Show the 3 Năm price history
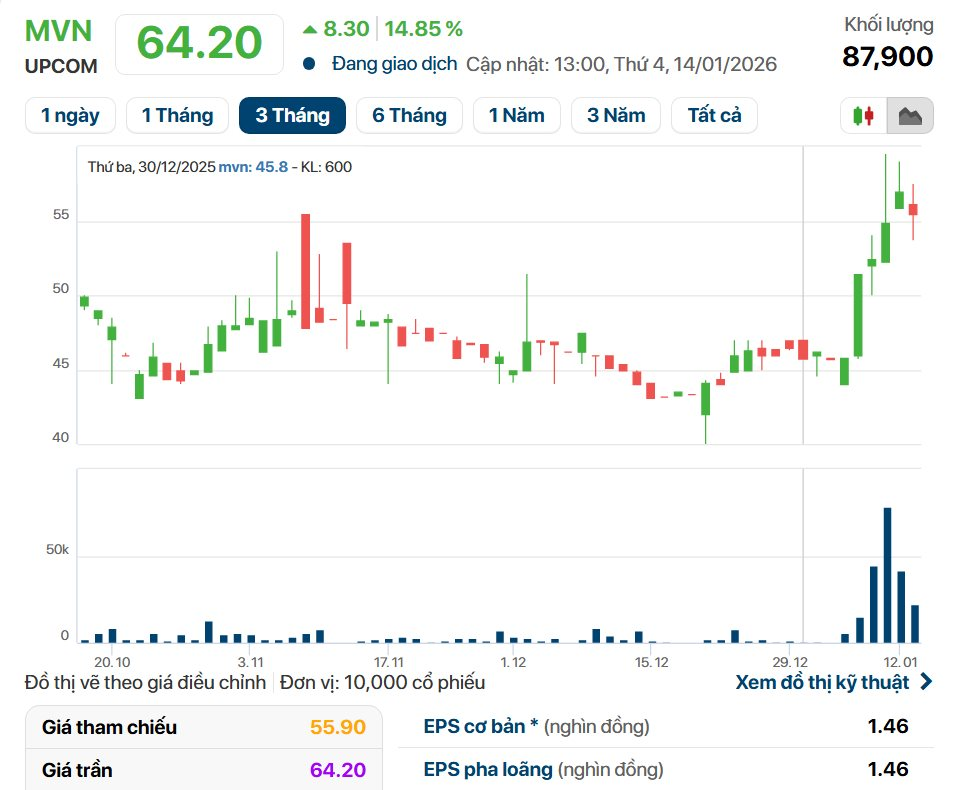The image size is (954, 790). (615, 116)
